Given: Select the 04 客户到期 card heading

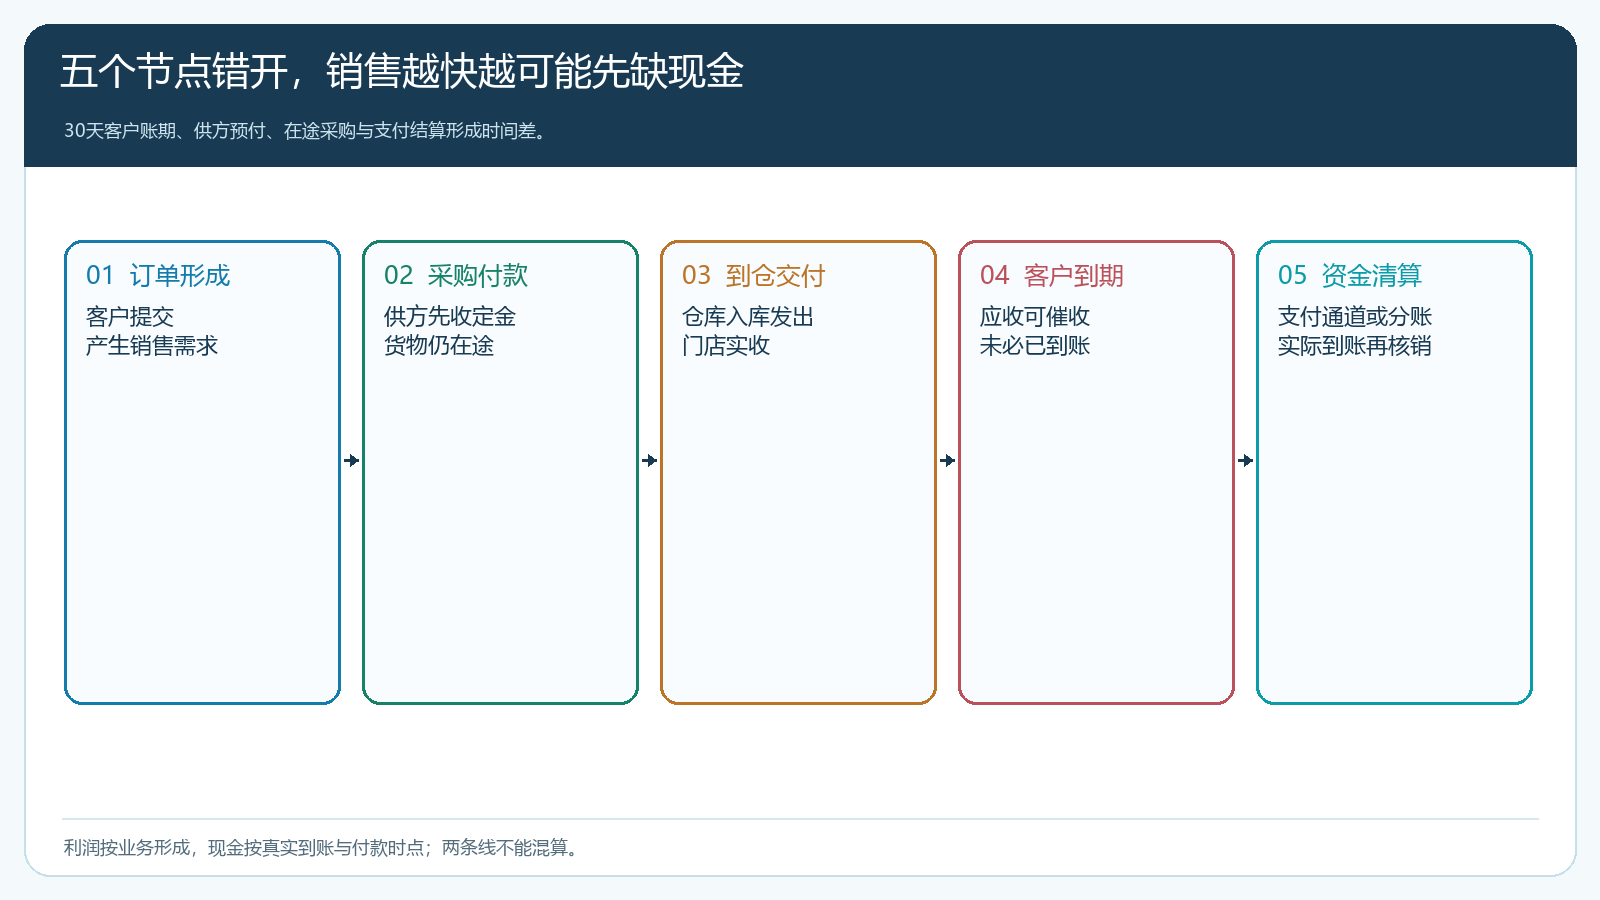Looking at the screenshot, I should coord(1052,276).
